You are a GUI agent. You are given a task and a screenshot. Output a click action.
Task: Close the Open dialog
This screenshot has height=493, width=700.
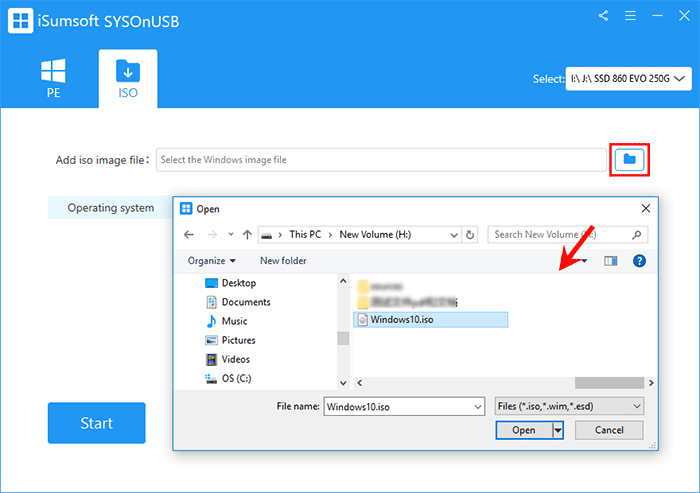tap(646, 209)
